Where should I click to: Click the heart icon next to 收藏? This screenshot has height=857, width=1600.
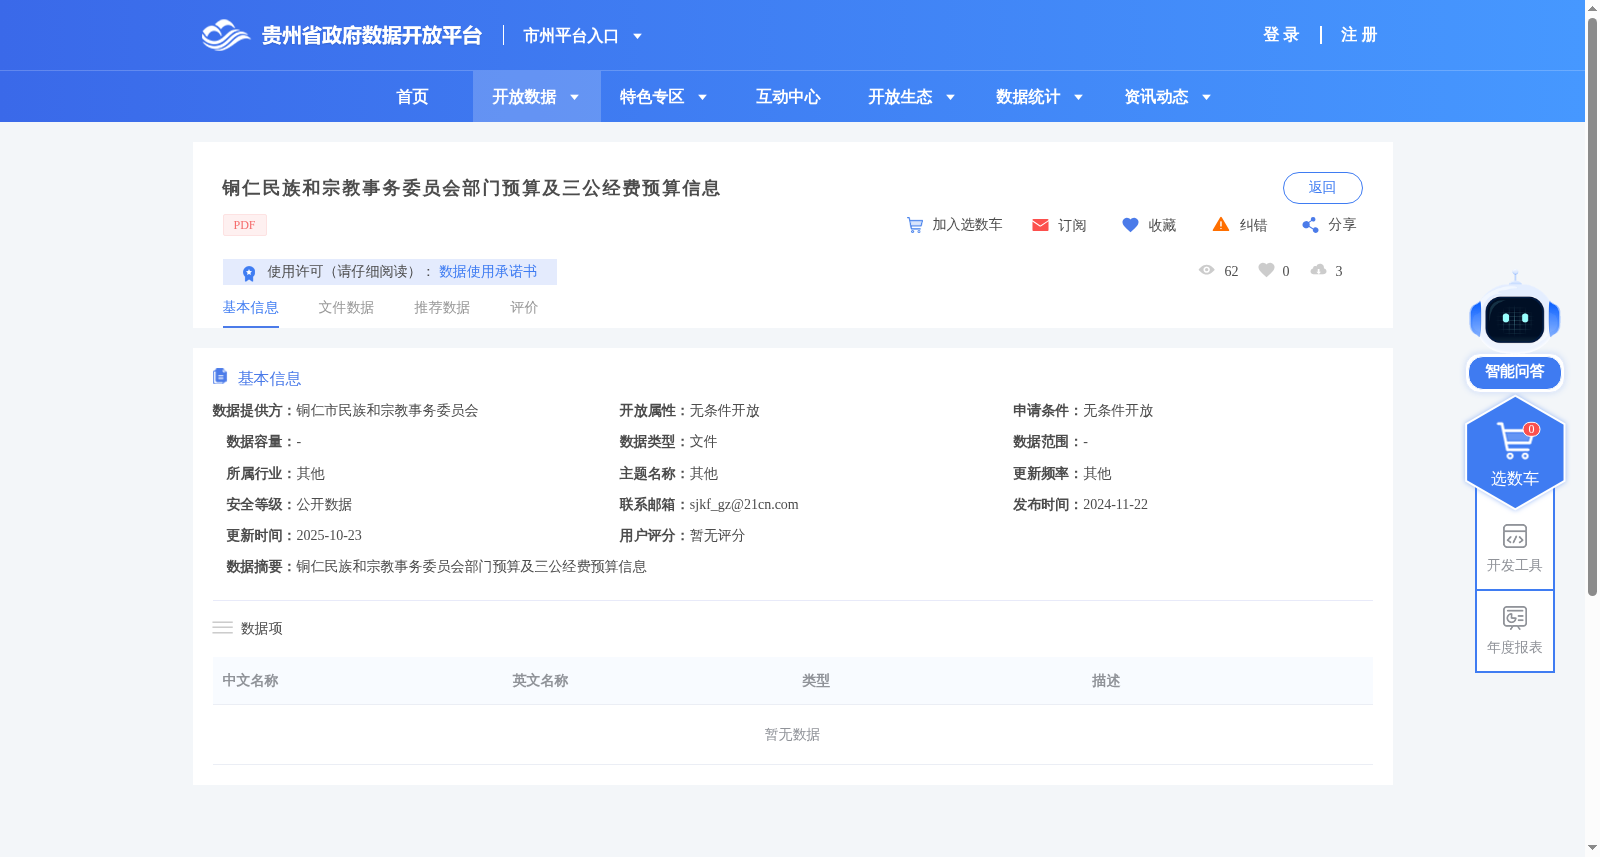[x=1130, y=225]
